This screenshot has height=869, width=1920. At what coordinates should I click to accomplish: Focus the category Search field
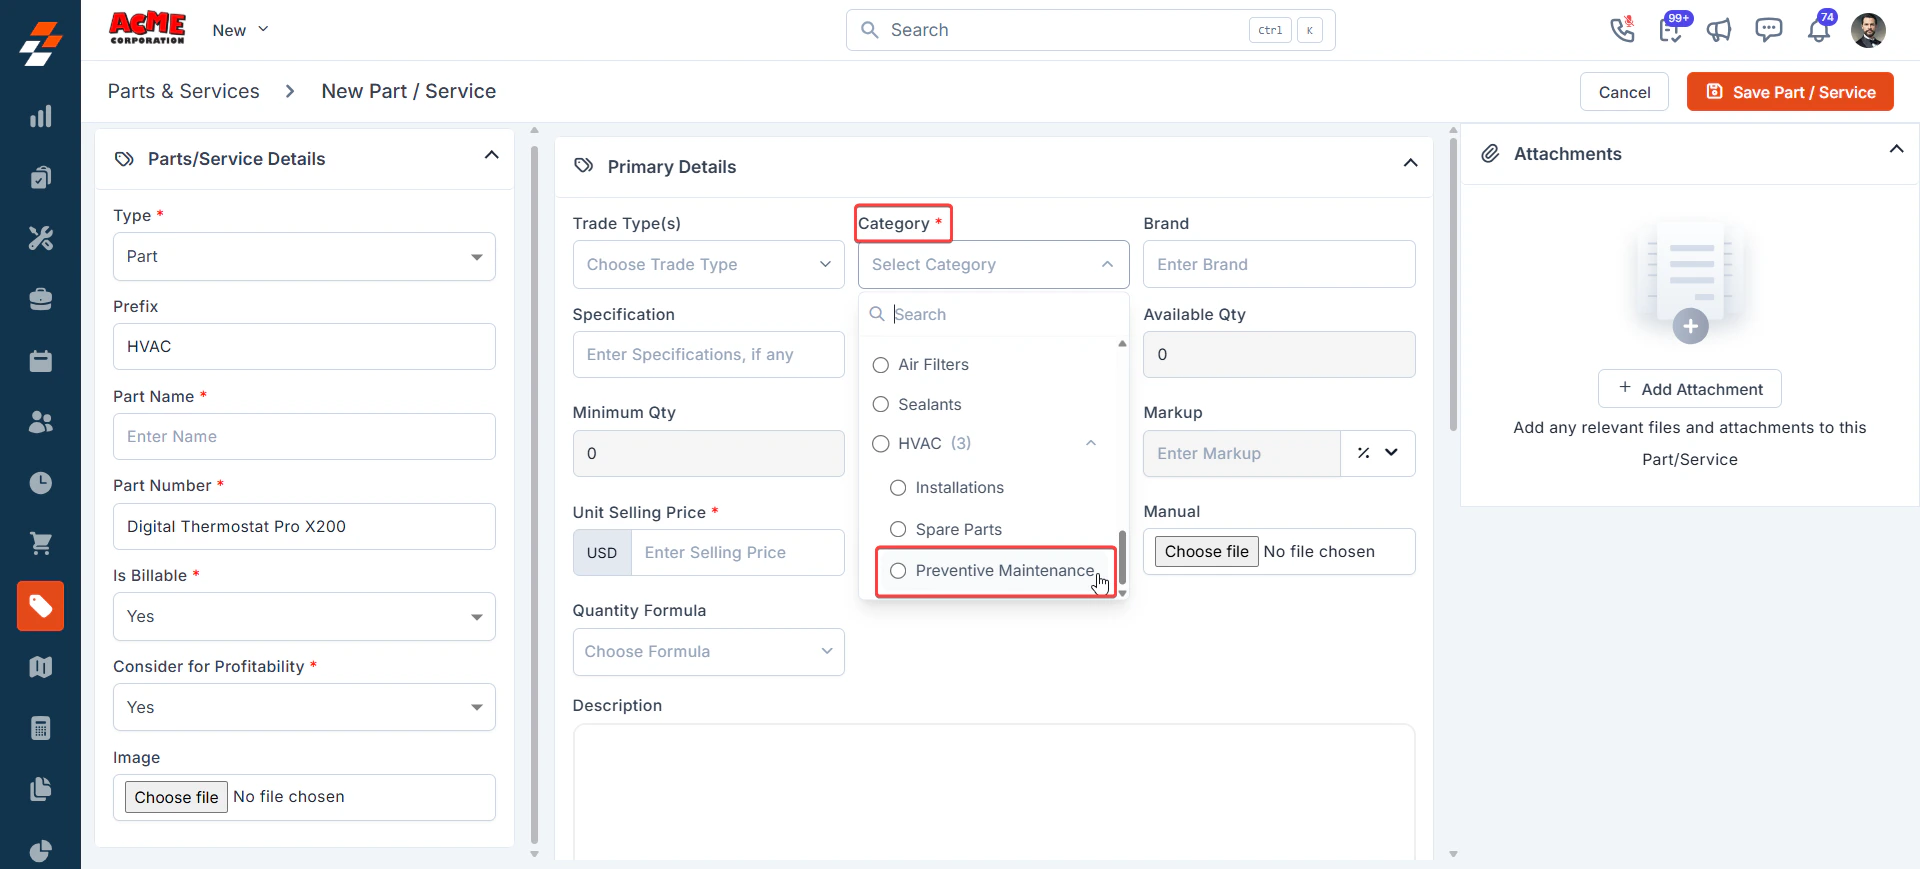tap(993, 314)
